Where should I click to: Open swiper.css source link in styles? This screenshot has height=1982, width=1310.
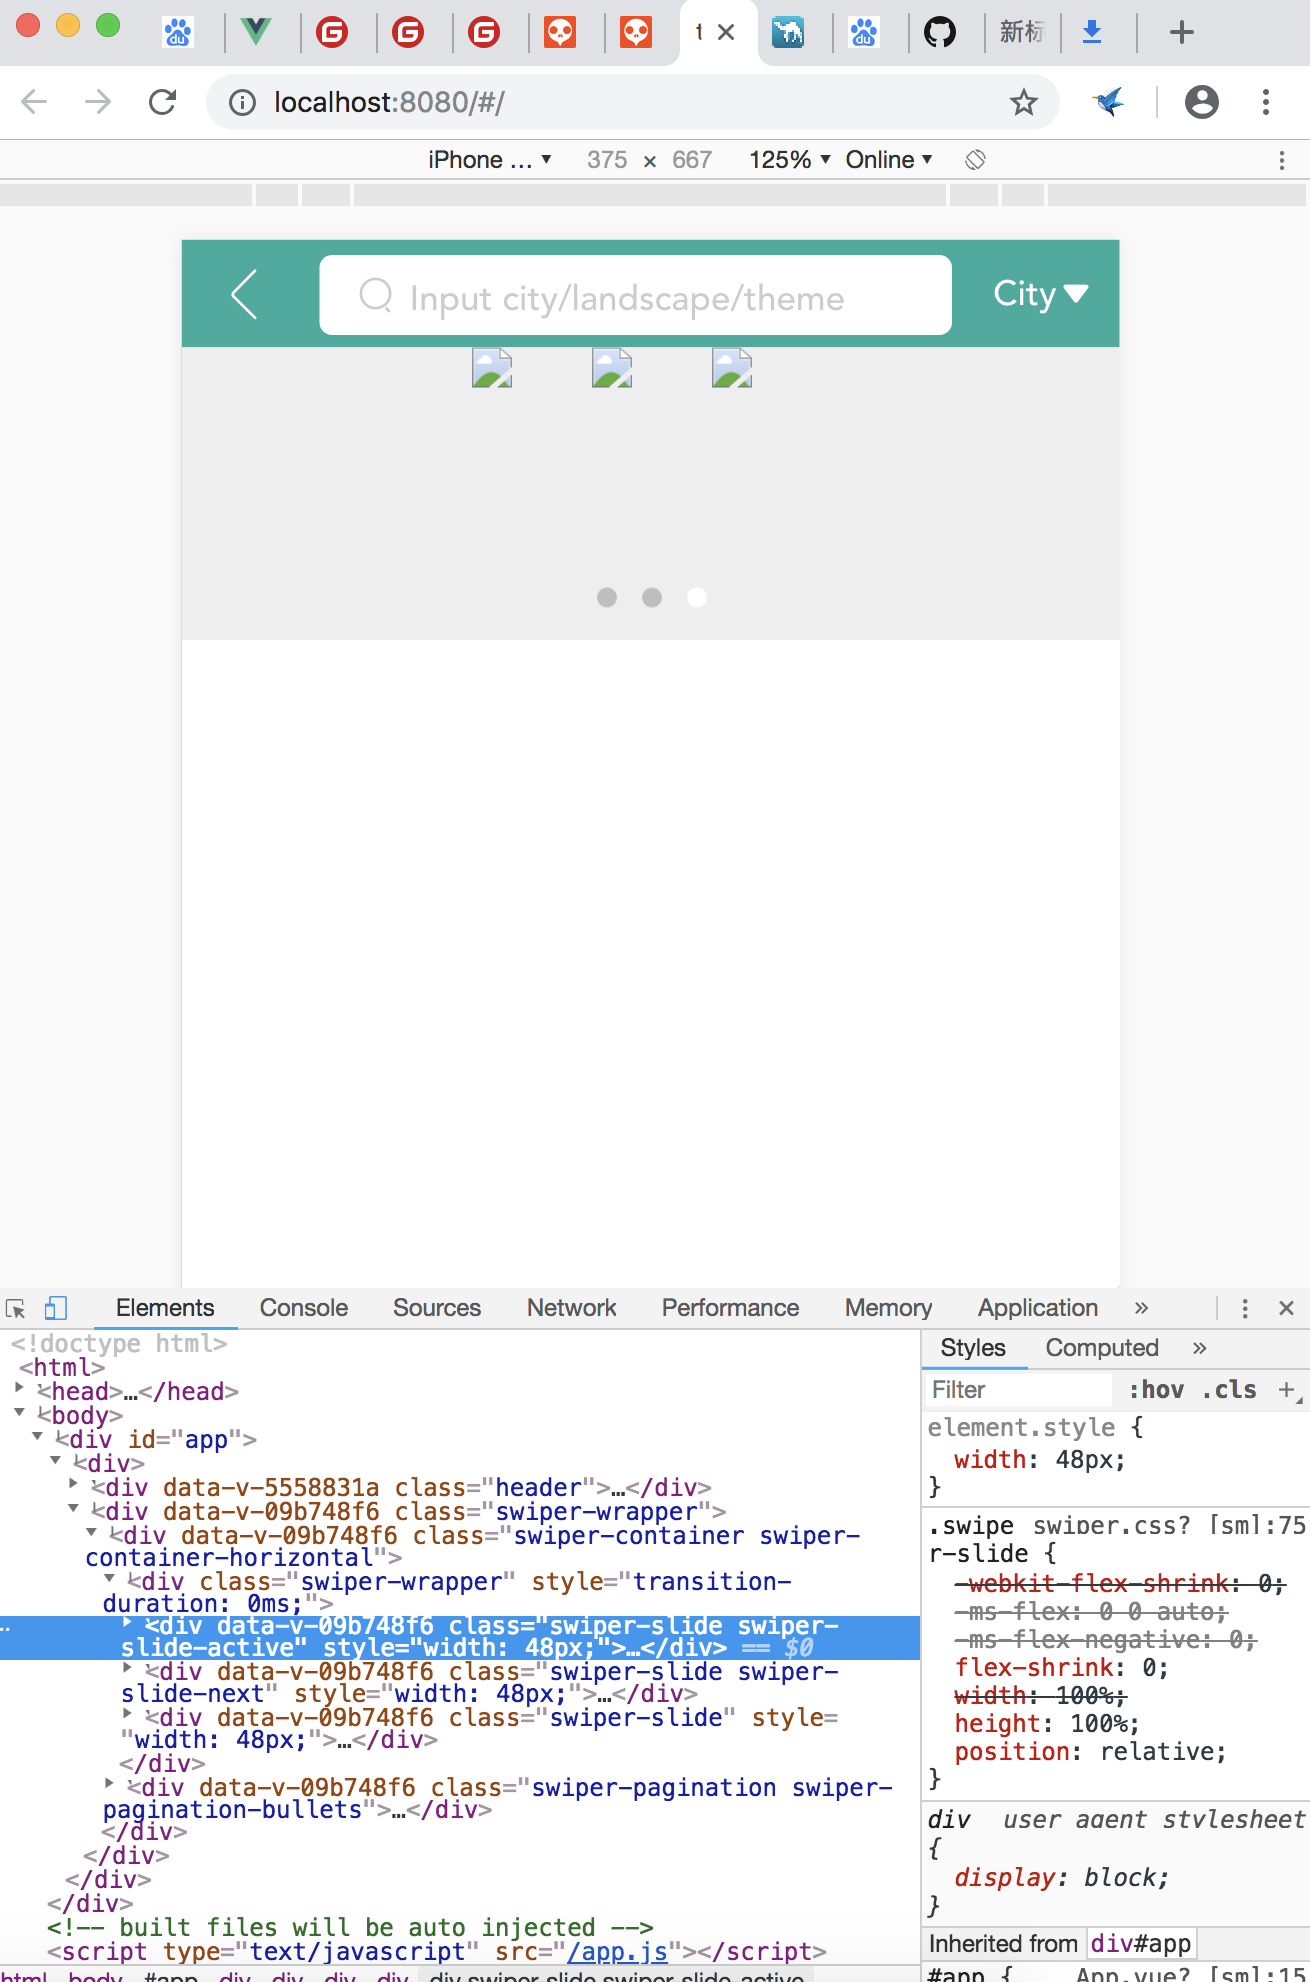coord(1169,1526)
